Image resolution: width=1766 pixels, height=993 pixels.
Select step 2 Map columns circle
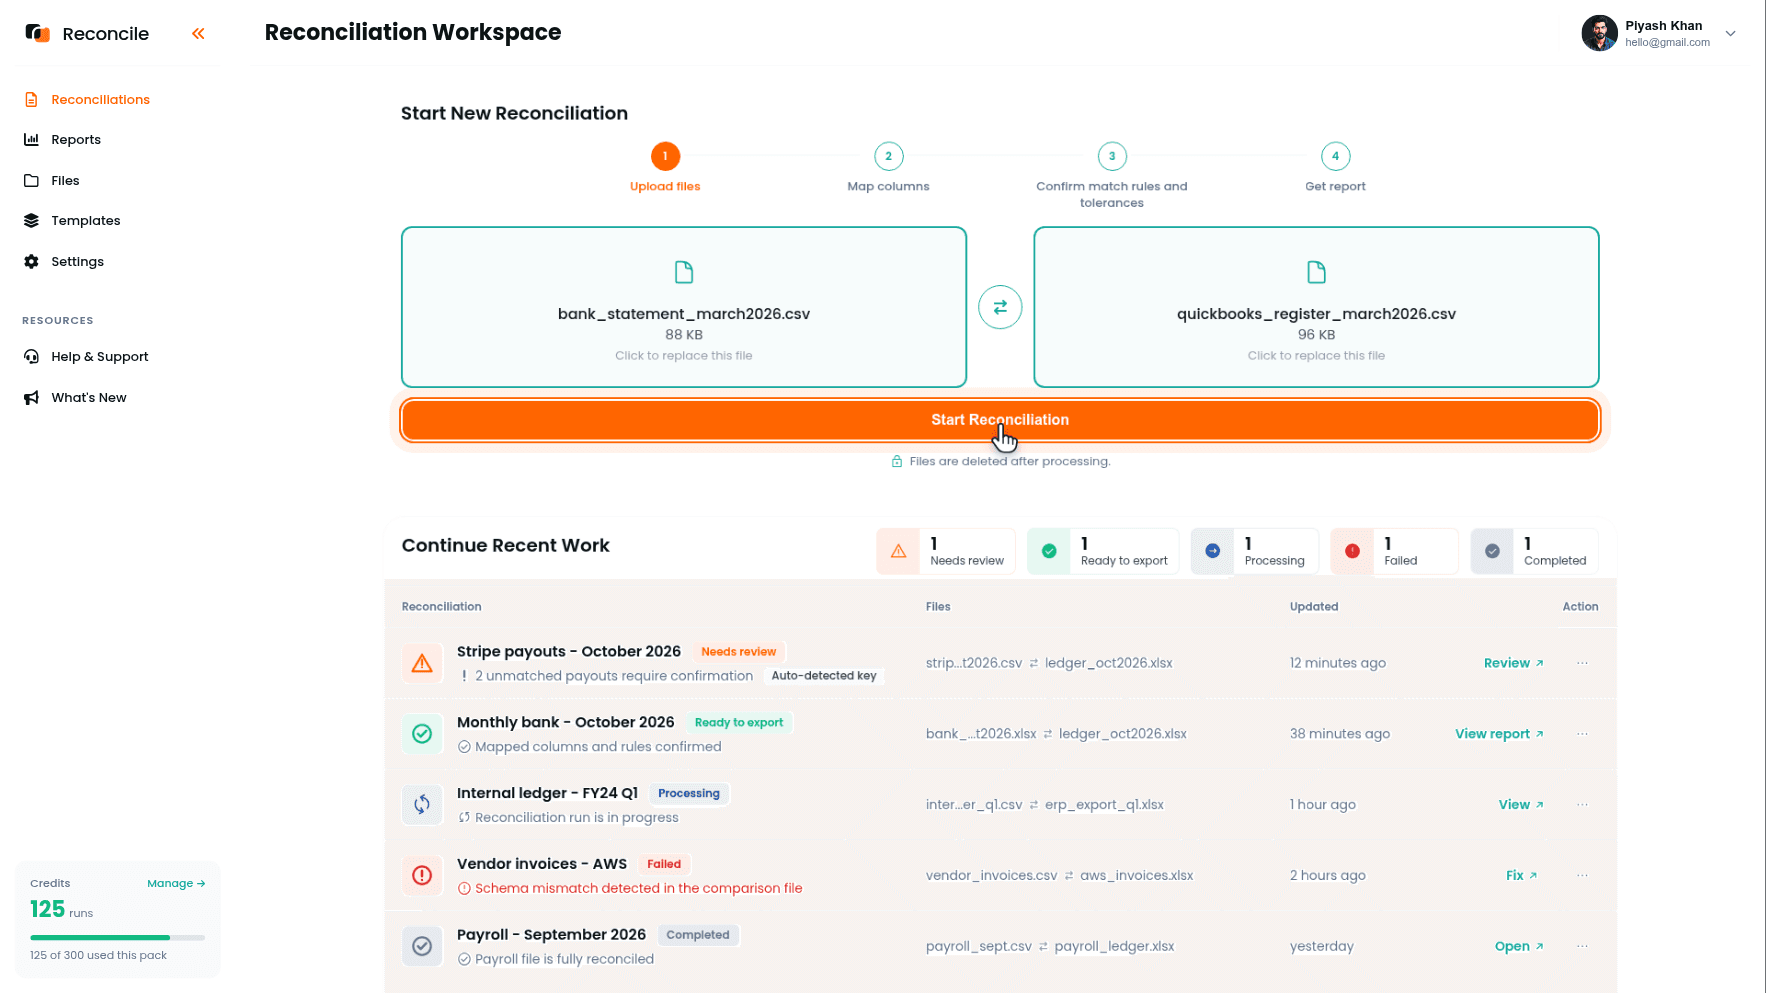tap(888, 156)
